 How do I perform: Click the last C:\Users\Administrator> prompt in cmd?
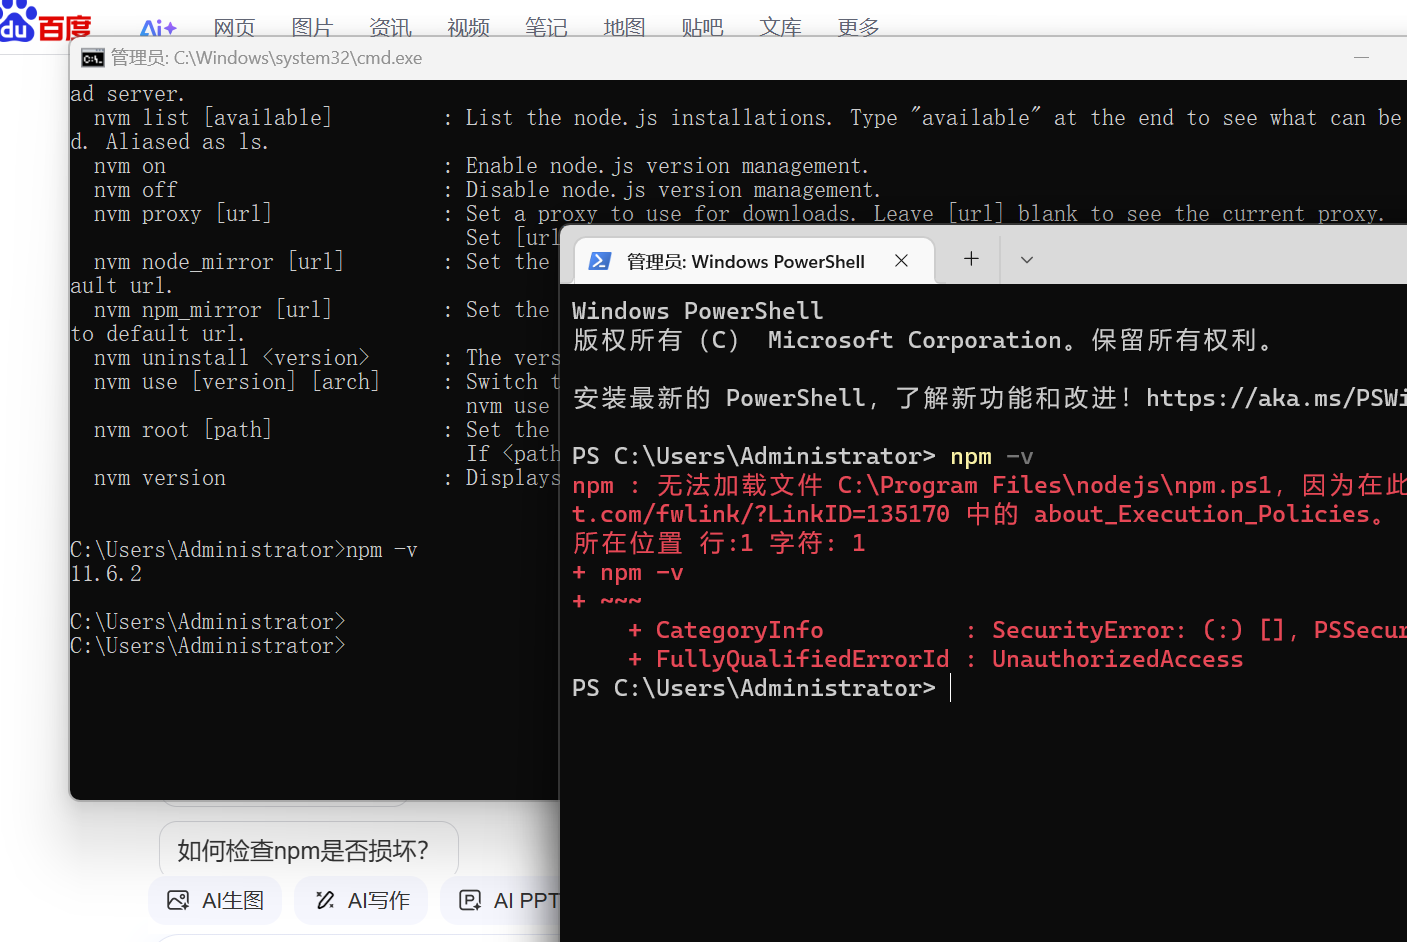(x=208, y=646)
